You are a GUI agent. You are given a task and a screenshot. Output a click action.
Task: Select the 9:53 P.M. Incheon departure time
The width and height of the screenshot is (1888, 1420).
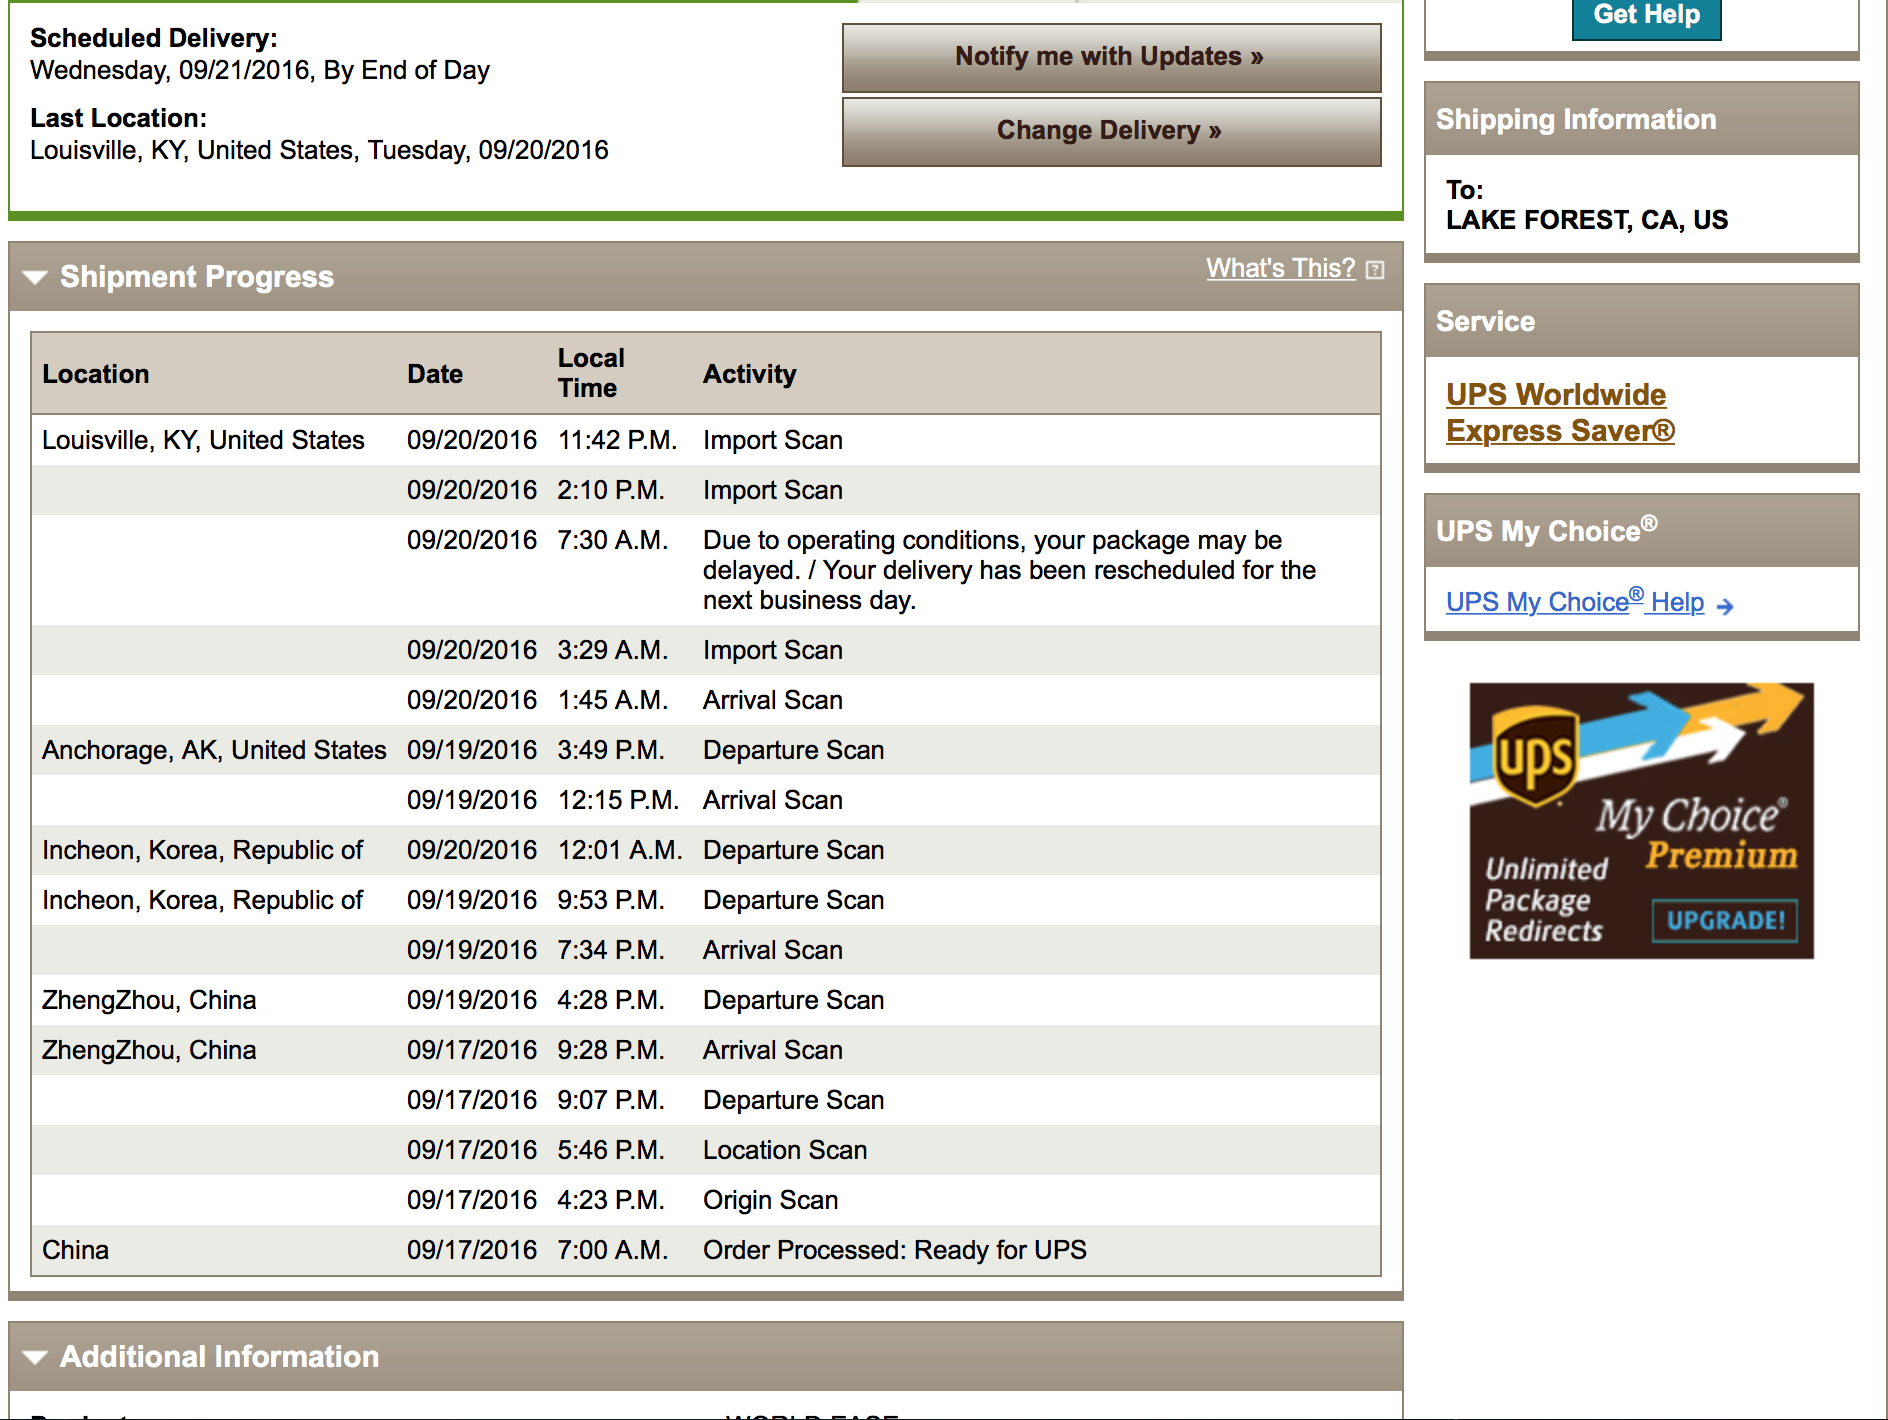611,900
